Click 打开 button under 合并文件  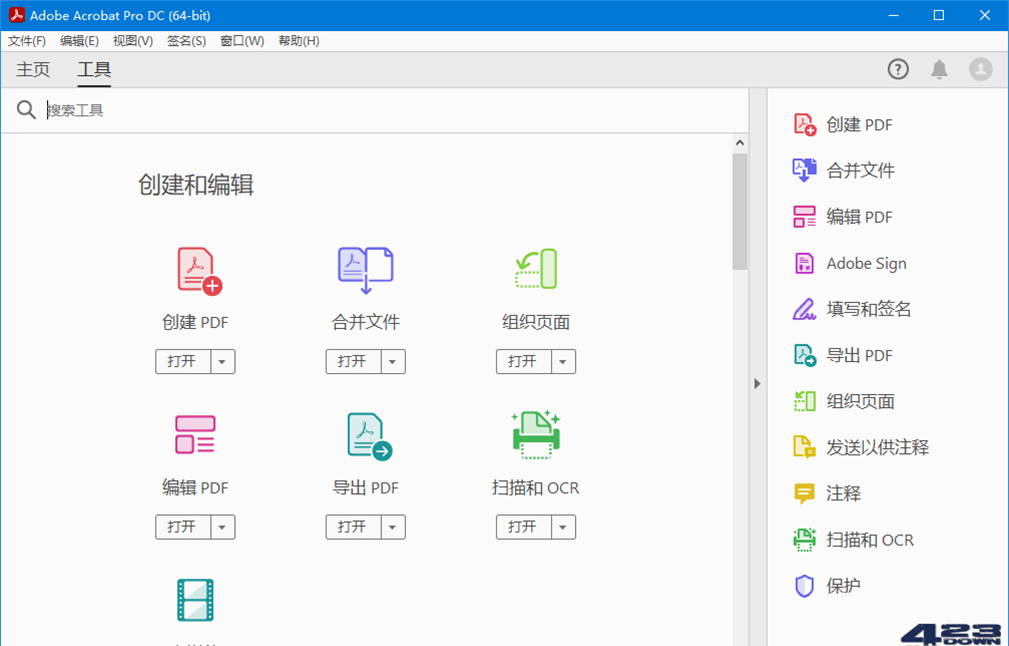point(353,362)
